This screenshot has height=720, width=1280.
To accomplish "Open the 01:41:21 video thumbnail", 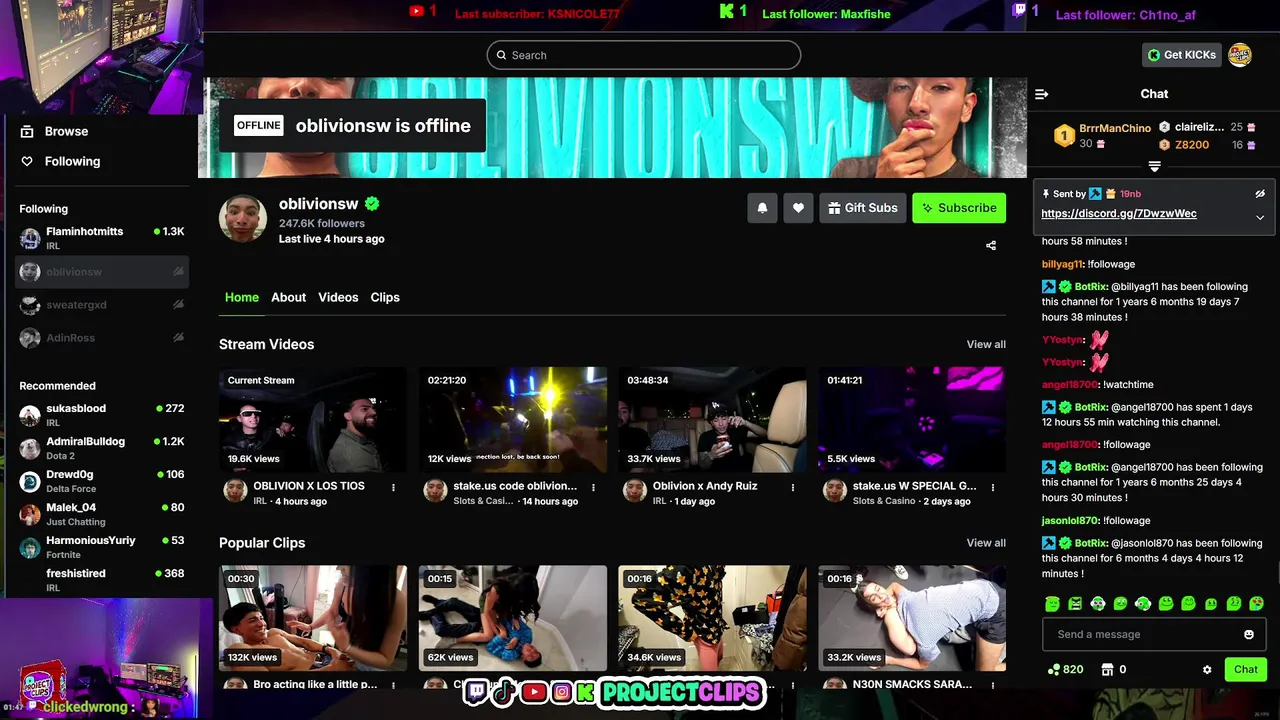I will point(912,419).
